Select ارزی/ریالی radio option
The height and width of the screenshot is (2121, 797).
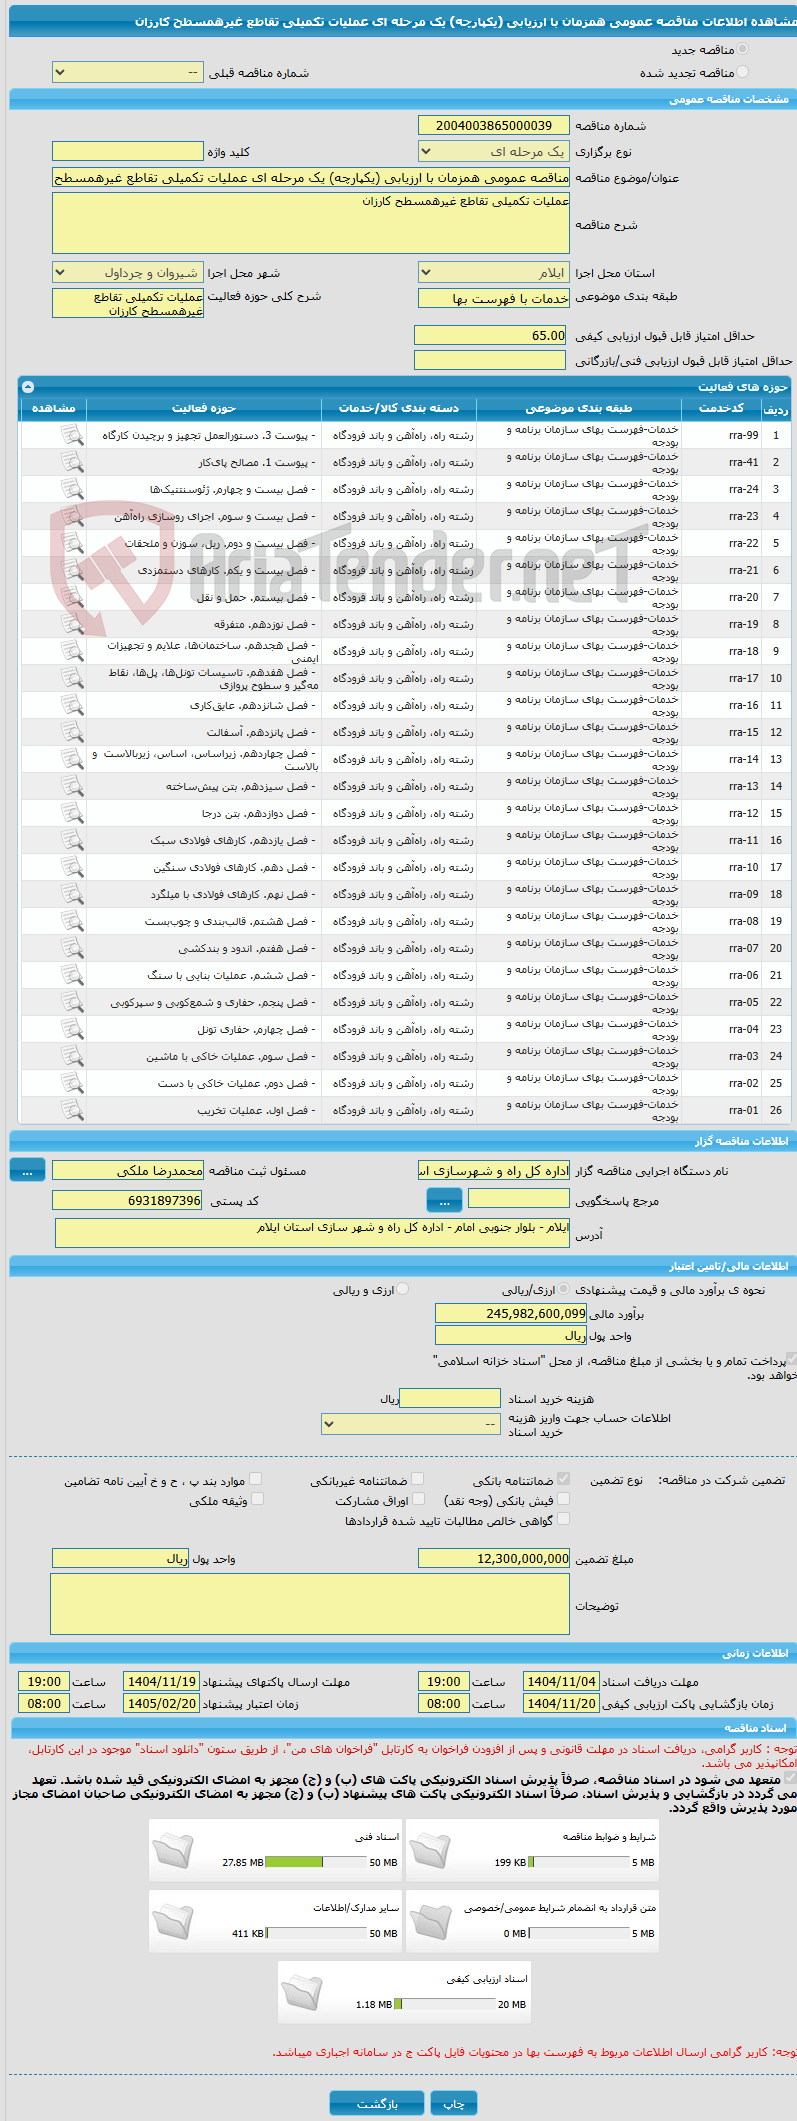point(564,1289)
